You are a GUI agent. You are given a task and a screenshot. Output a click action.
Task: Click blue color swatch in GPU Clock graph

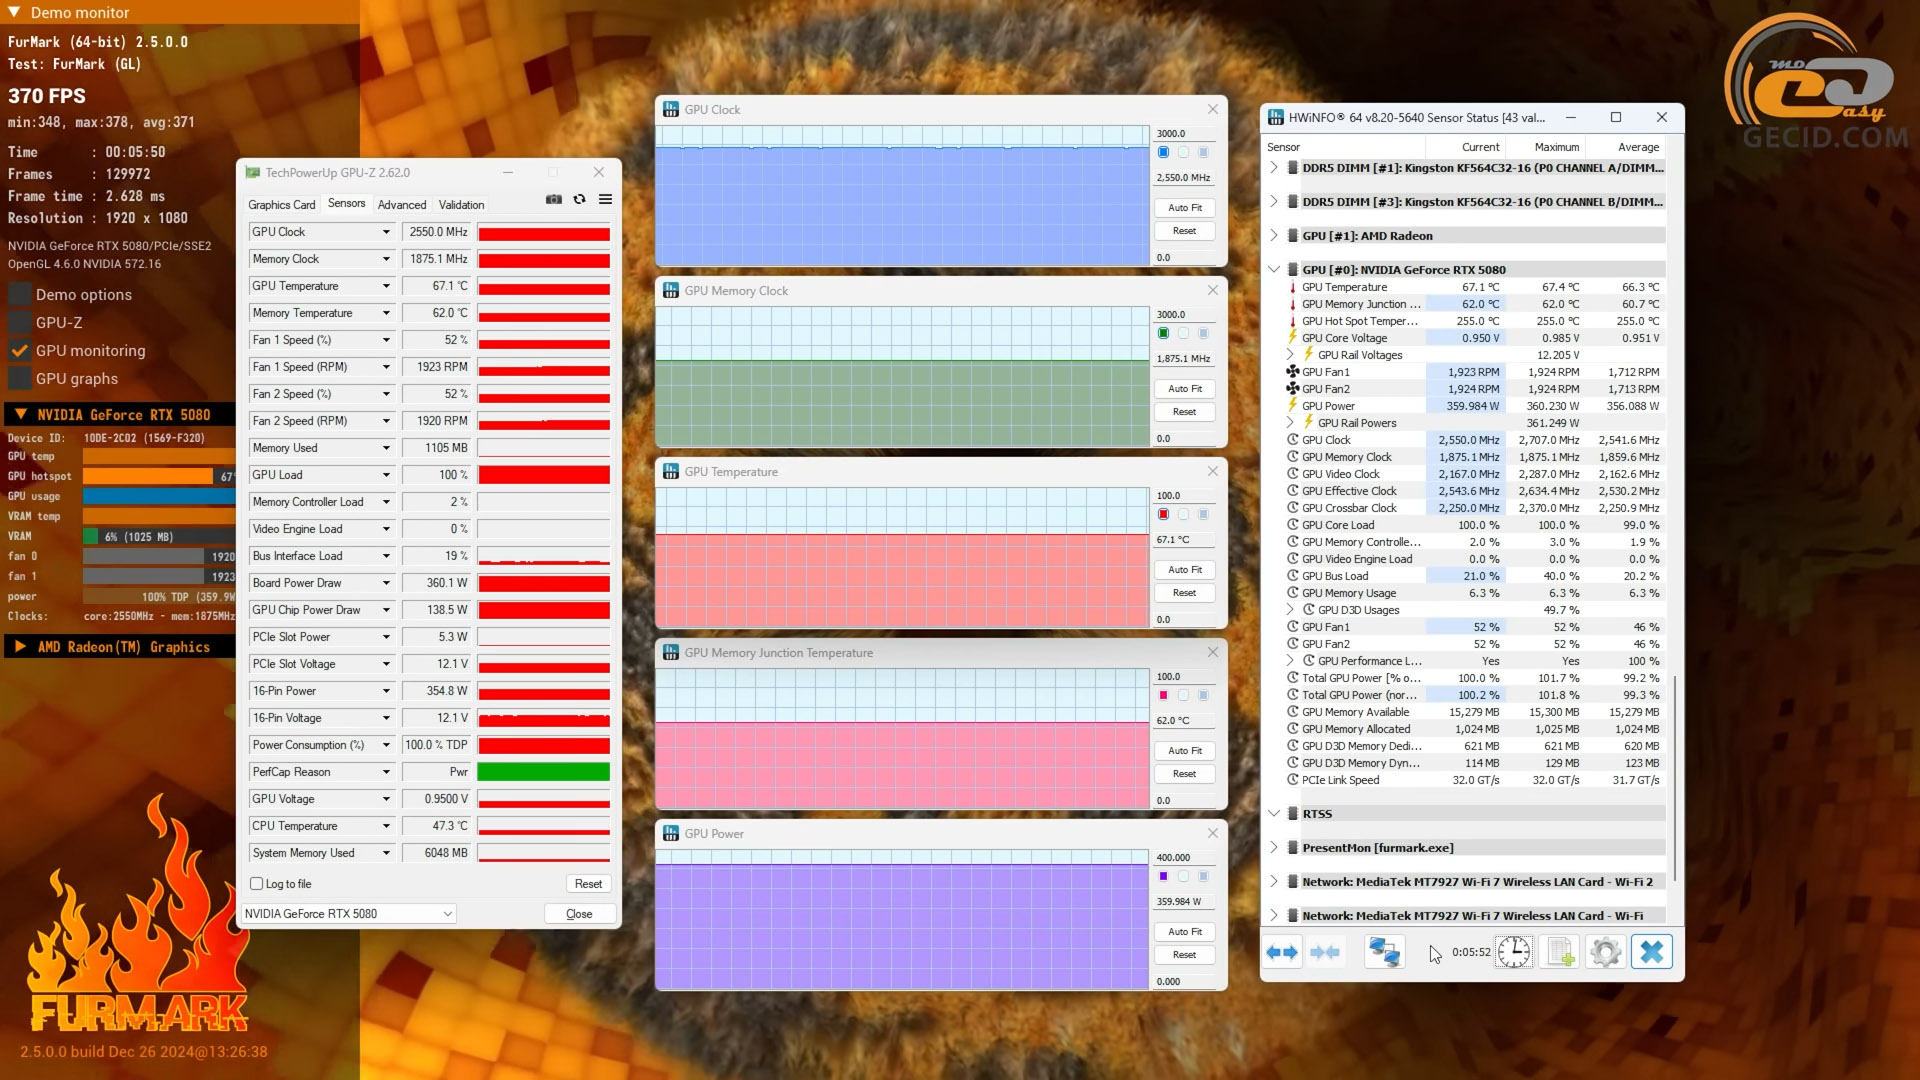1163,153
